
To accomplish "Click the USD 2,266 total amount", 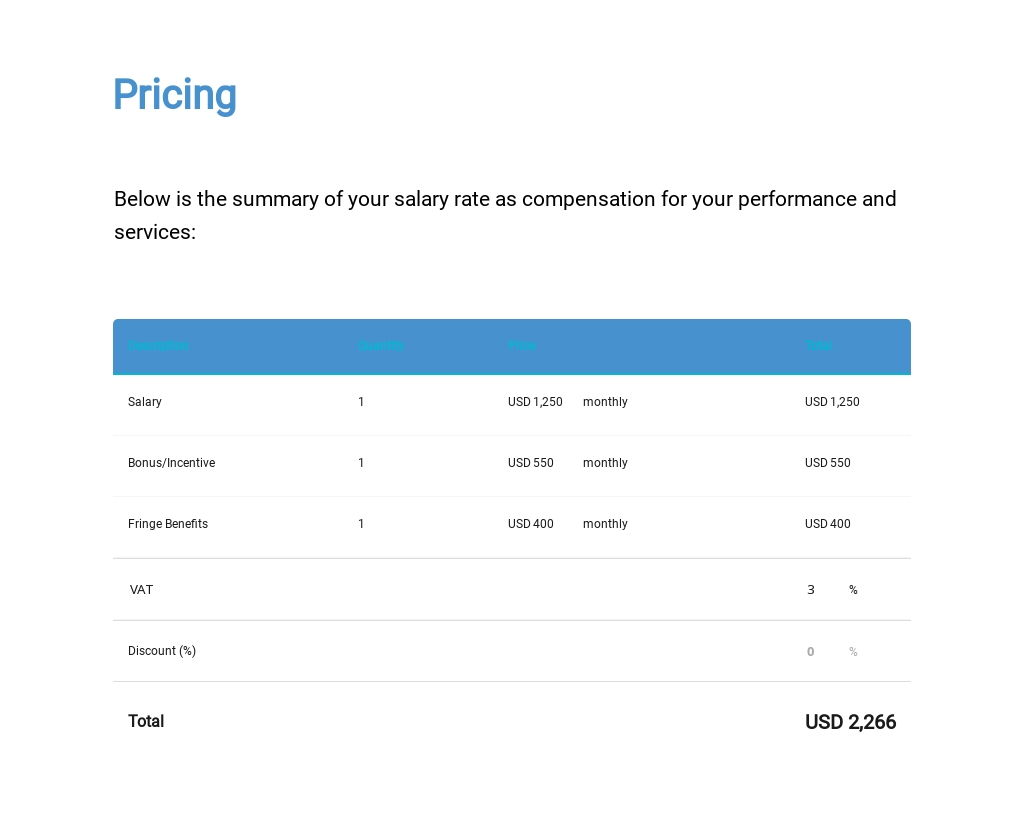I will [x=850, y=722].
